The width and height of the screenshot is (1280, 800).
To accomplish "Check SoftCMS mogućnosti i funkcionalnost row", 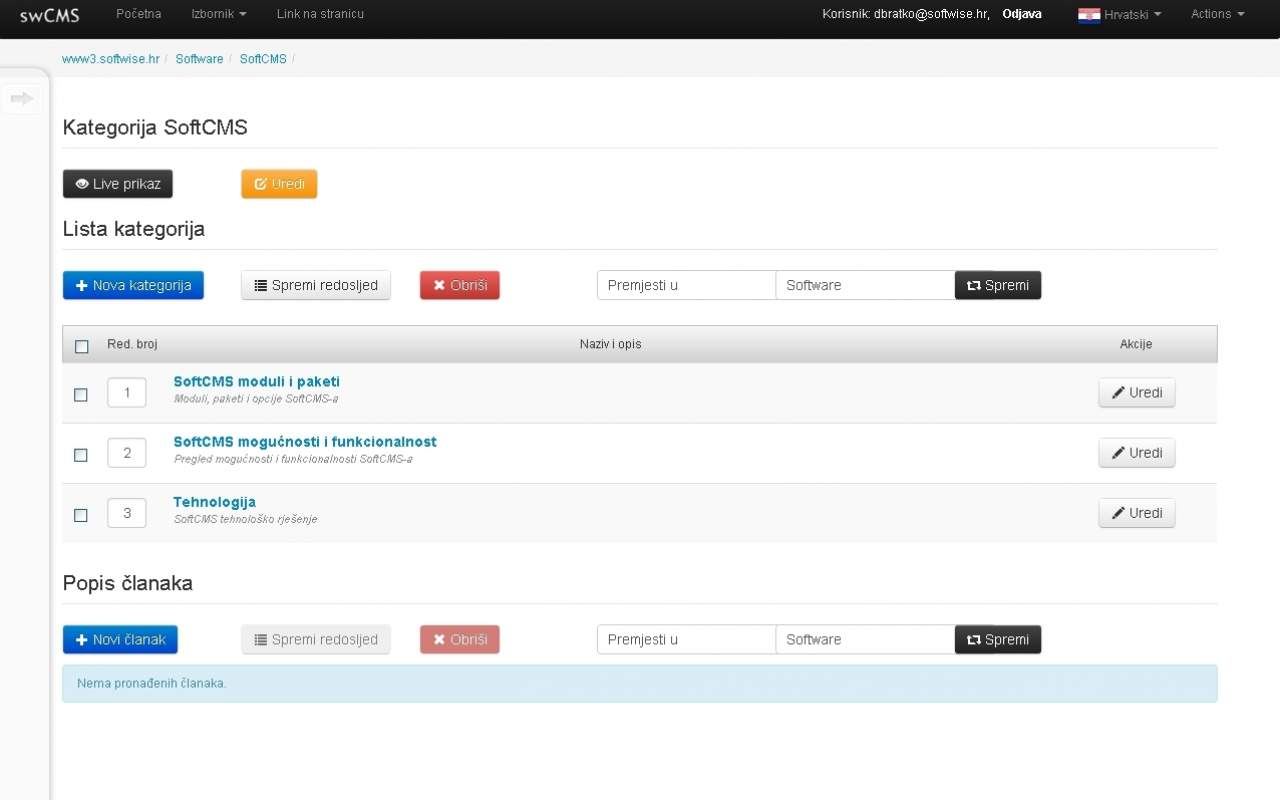I will 81,454.
